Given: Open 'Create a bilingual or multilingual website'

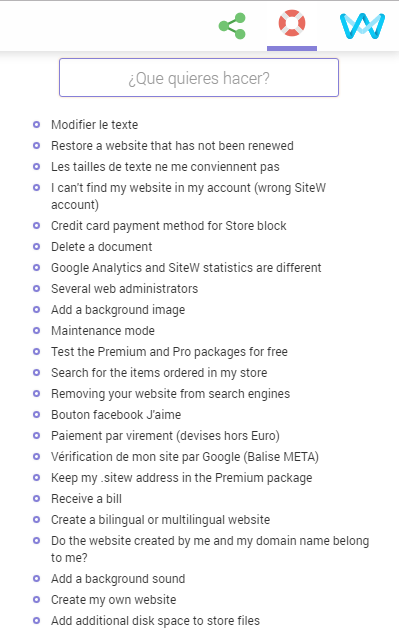Looking at the screenshot, I should (x=160, y=520).
